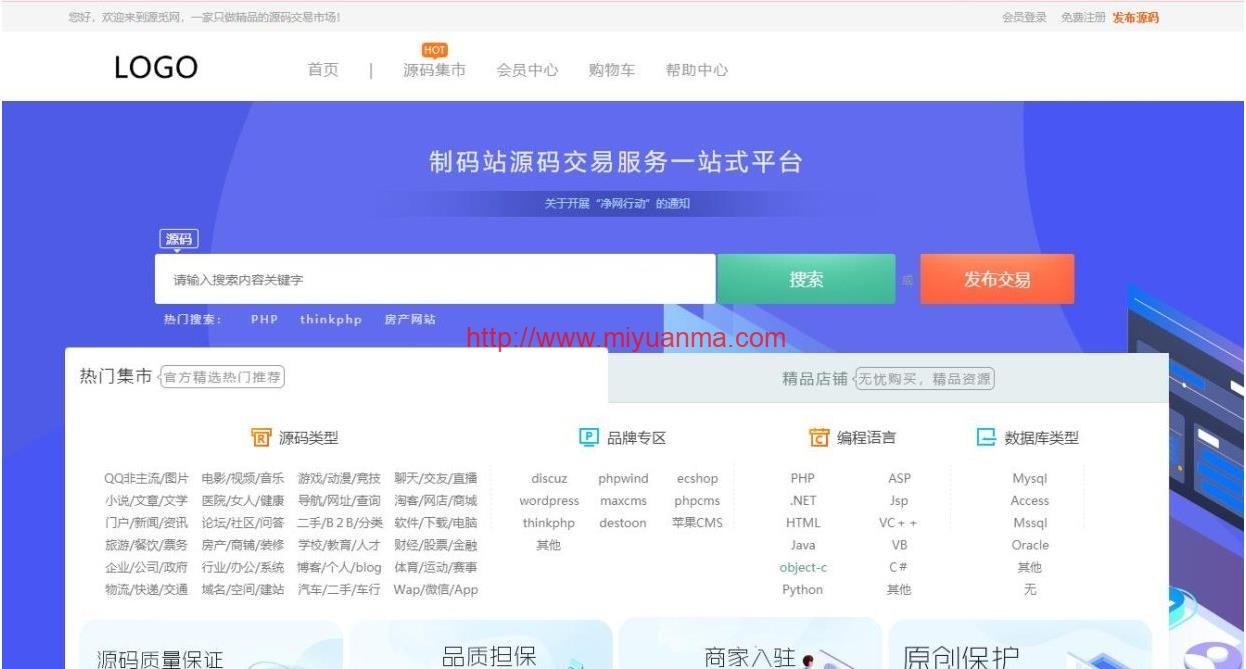1246x669 pixels.
Task: Open the 电影/视频/音乐 category
Action: (x=243, y=478)
